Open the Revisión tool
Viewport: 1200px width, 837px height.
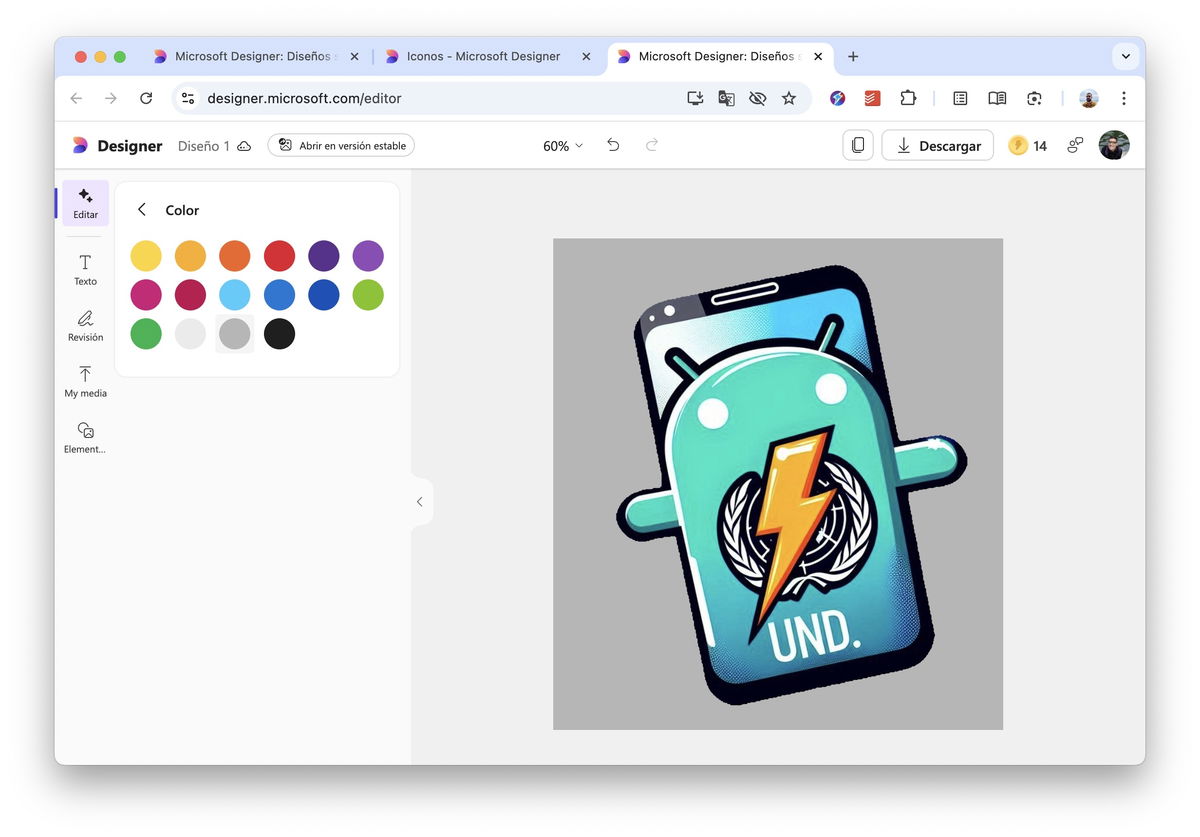[x=85, y=324]
